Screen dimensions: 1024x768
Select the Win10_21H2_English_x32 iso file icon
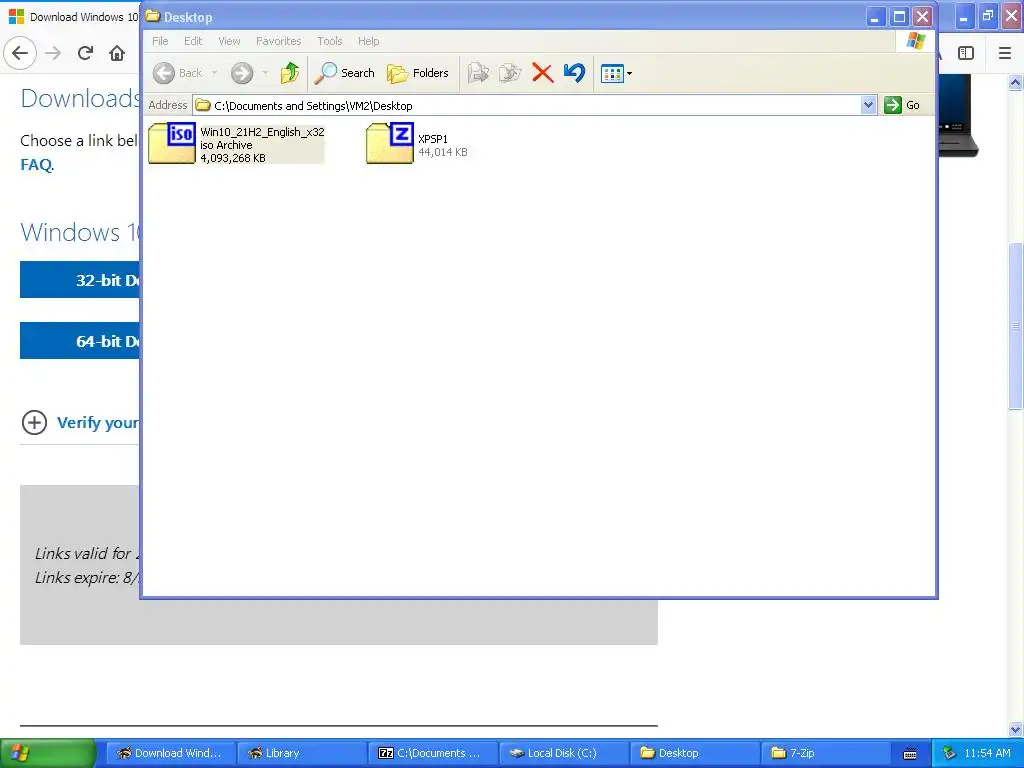pyautogui.click(x=172, y=143)
